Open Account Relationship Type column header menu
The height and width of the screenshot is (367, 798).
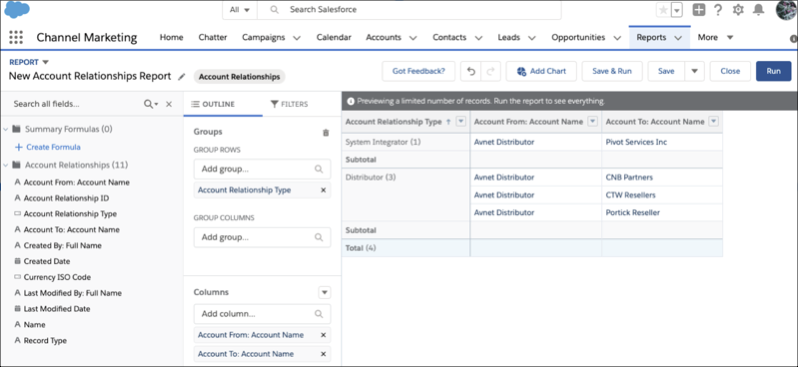(461, 121)
